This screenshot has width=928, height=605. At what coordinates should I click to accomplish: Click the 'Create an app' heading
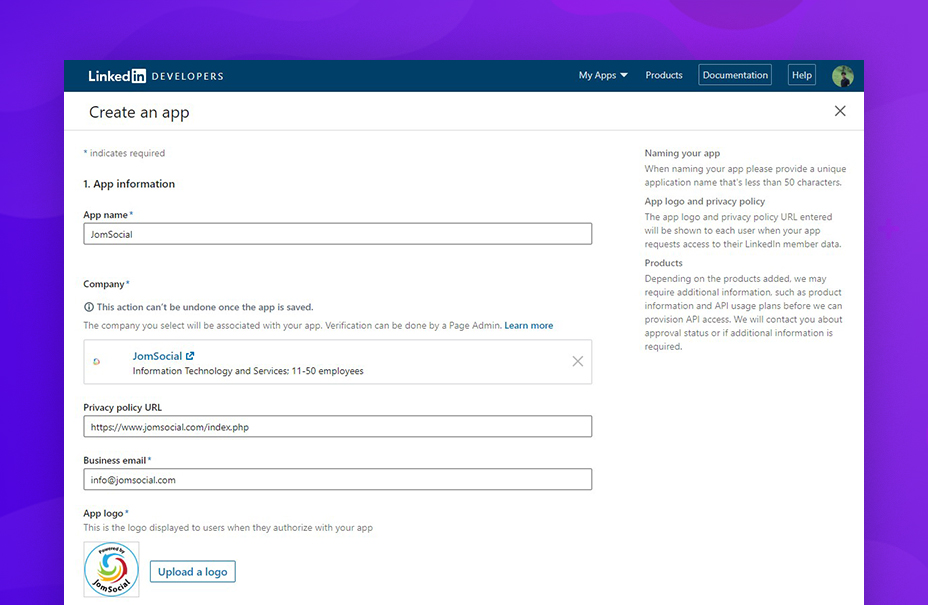(x=139, y=112)
